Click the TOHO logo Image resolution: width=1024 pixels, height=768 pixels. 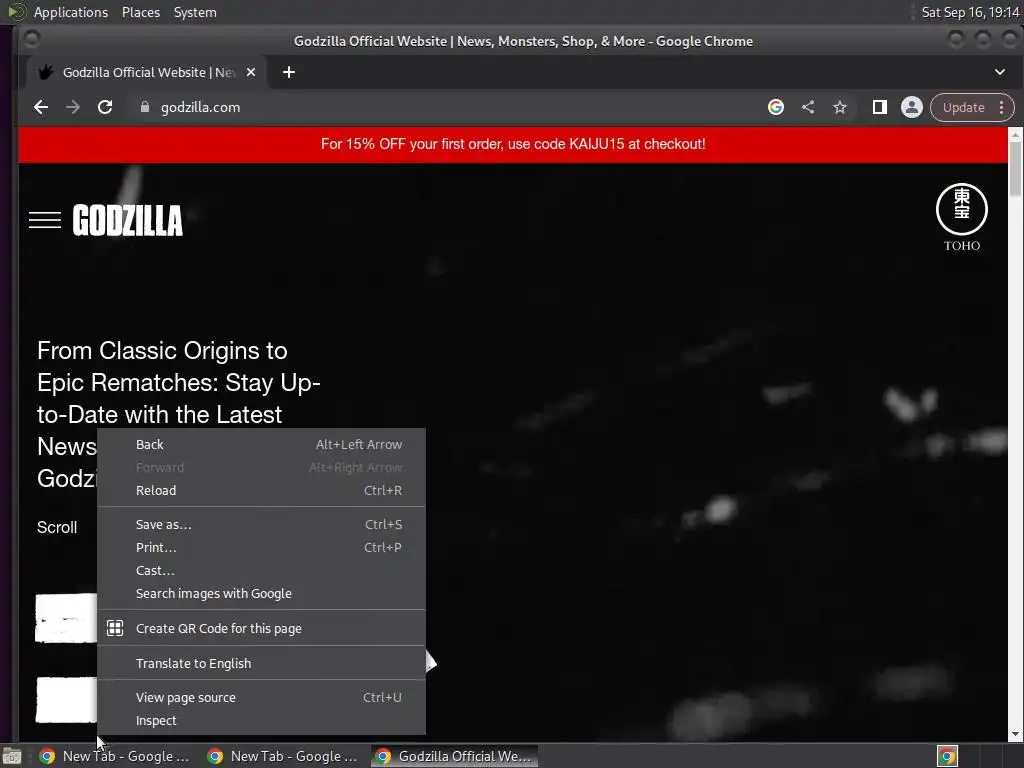point(961,217)
